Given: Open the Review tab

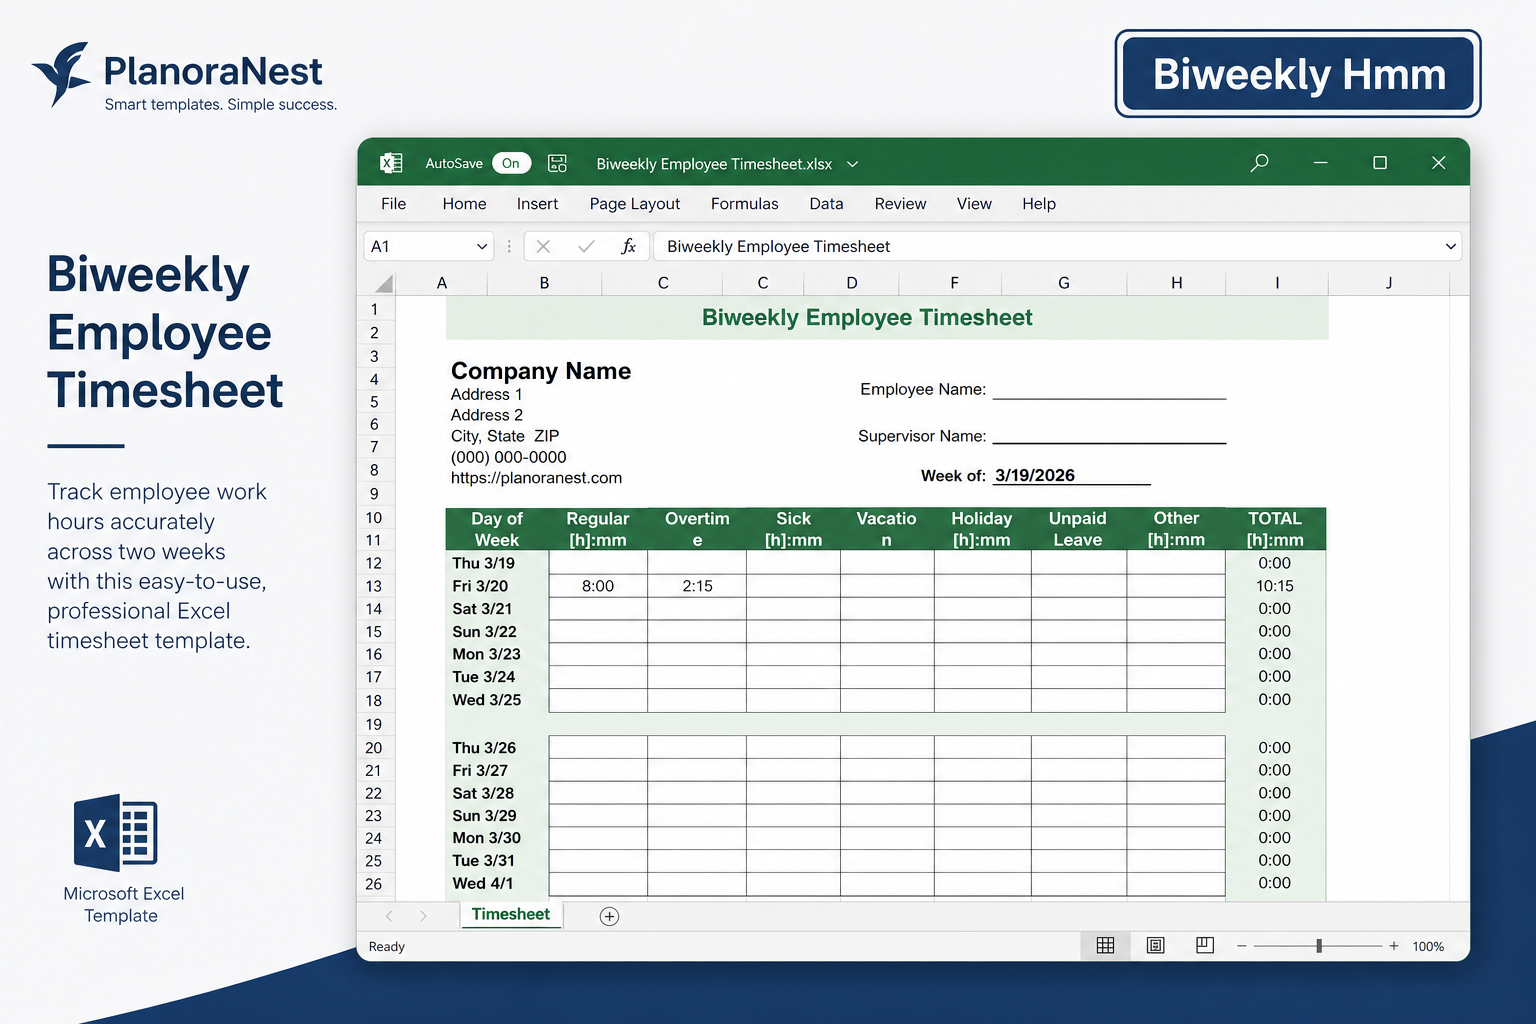Looking at the screenshot, I should [x=900, y=204].
